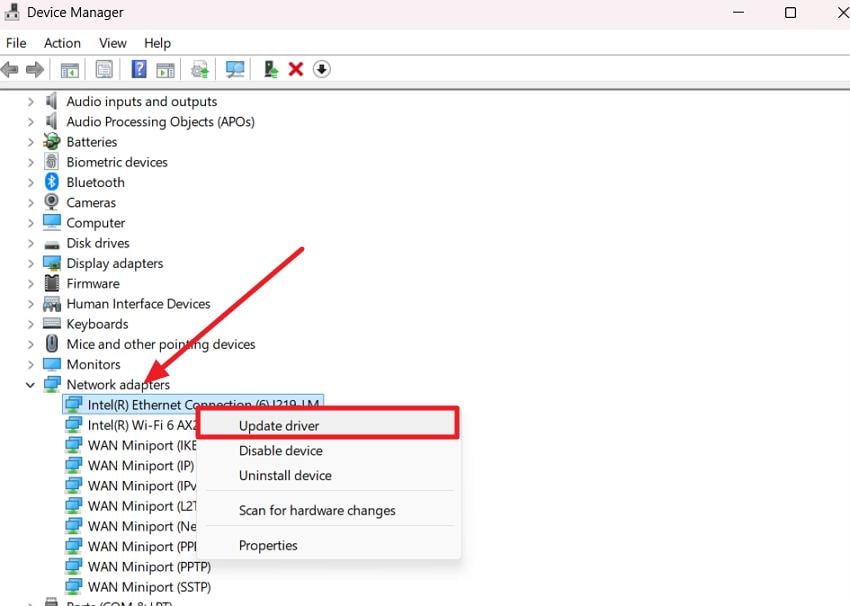Open the Action menu
Image resolution: width=850 pixels, height=606 pixels.
coord(62,43)
